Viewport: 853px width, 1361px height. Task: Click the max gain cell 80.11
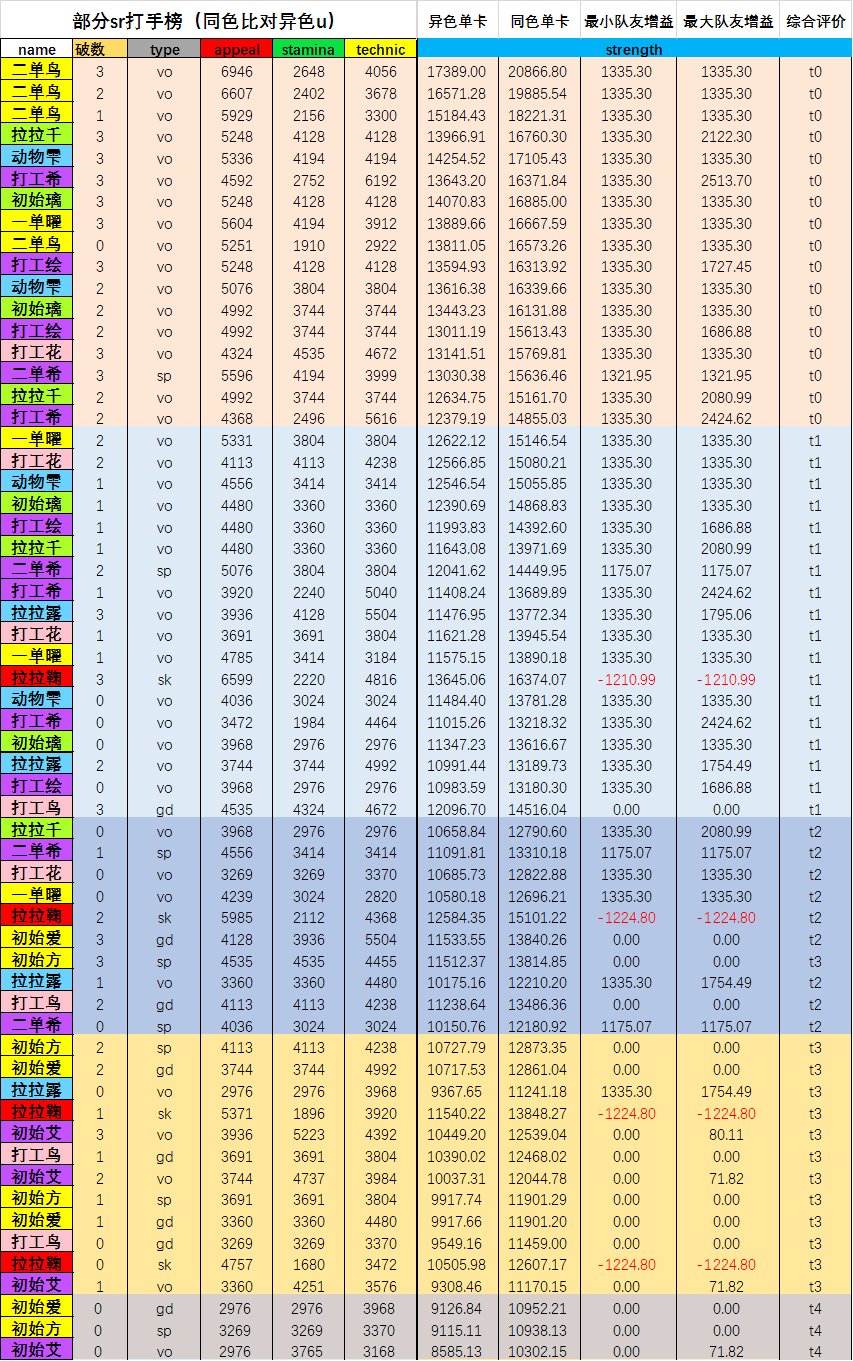(727, 1134)
